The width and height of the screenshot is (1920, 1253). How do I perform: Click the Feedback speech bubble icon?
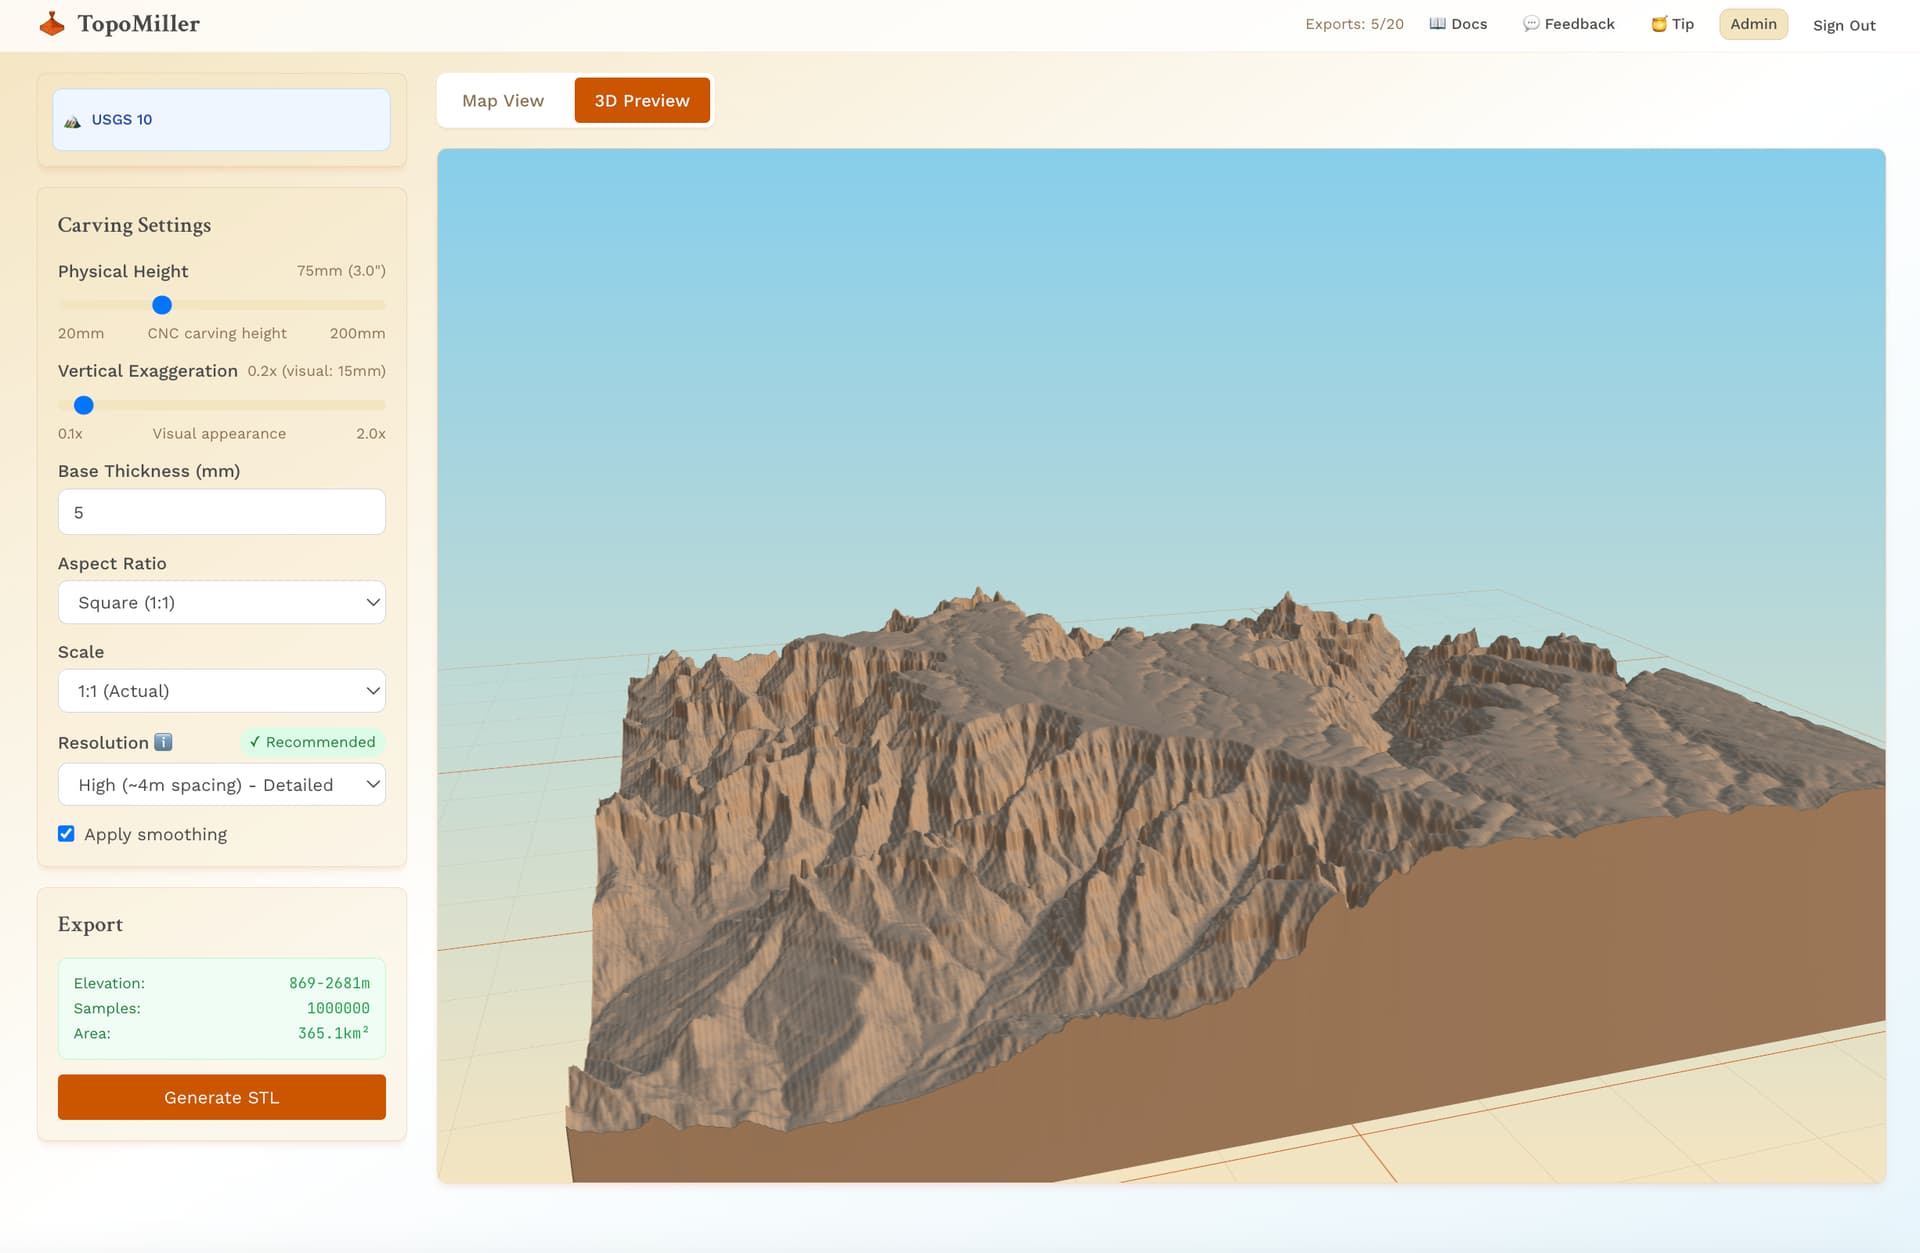[x=1530, y=24]
